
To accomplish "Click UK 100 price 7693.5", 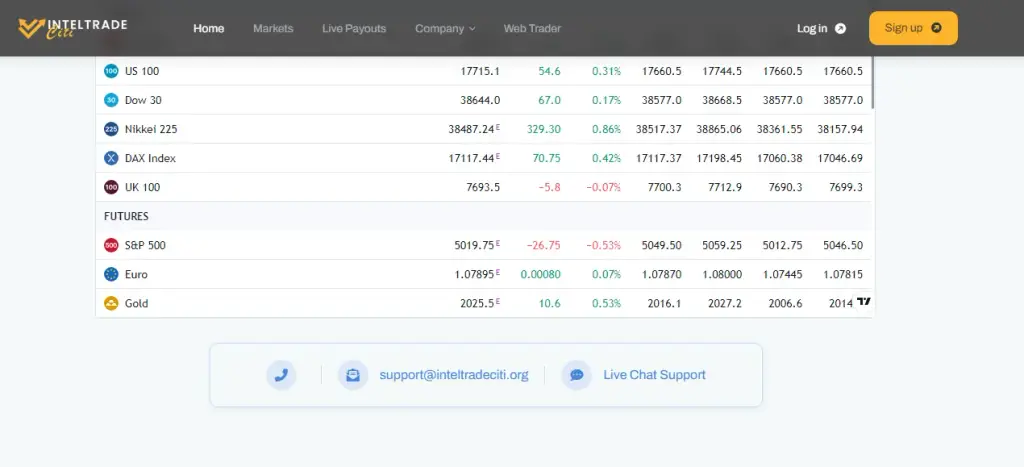I will [483, 187].
